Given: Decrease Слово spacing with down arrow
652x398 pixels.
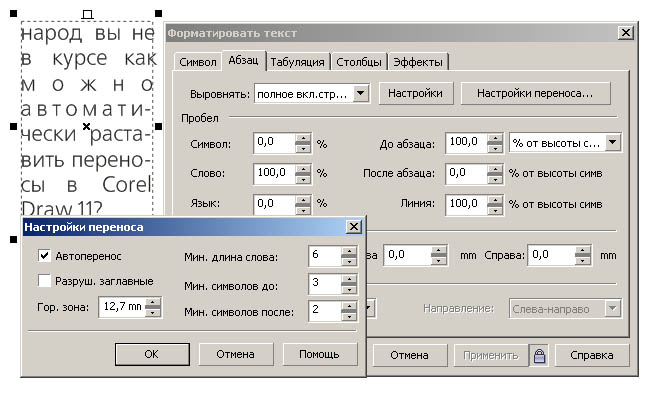Looking at the screenshot, I should click(x=304, y=179).
